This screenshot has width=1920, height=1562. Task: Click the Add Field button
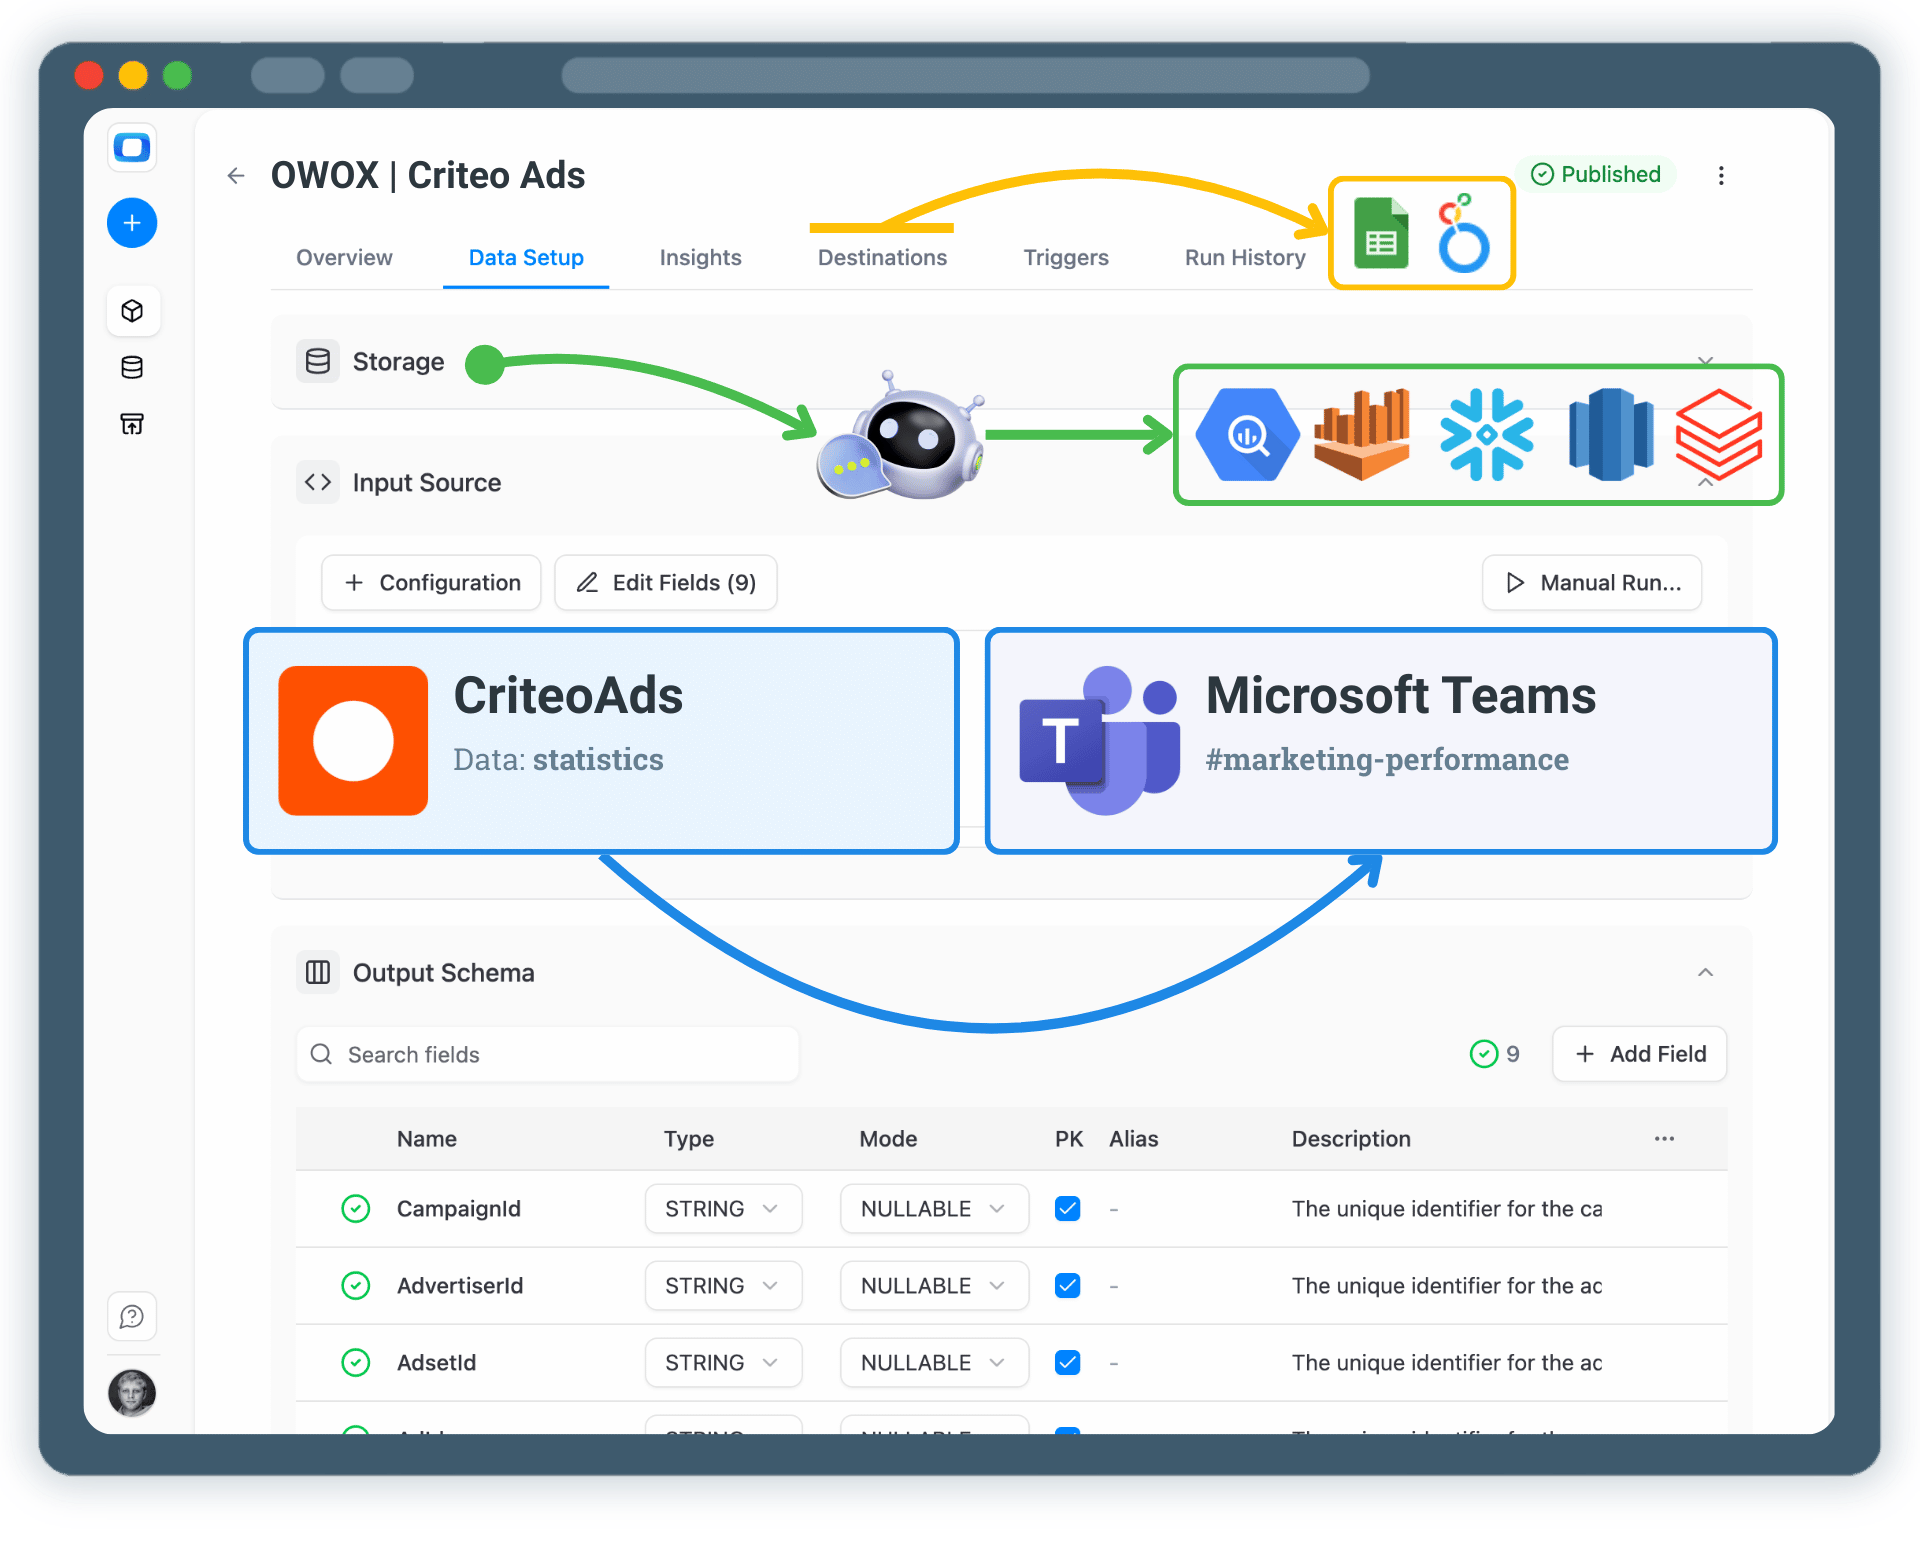[x=1639, y=1054]
